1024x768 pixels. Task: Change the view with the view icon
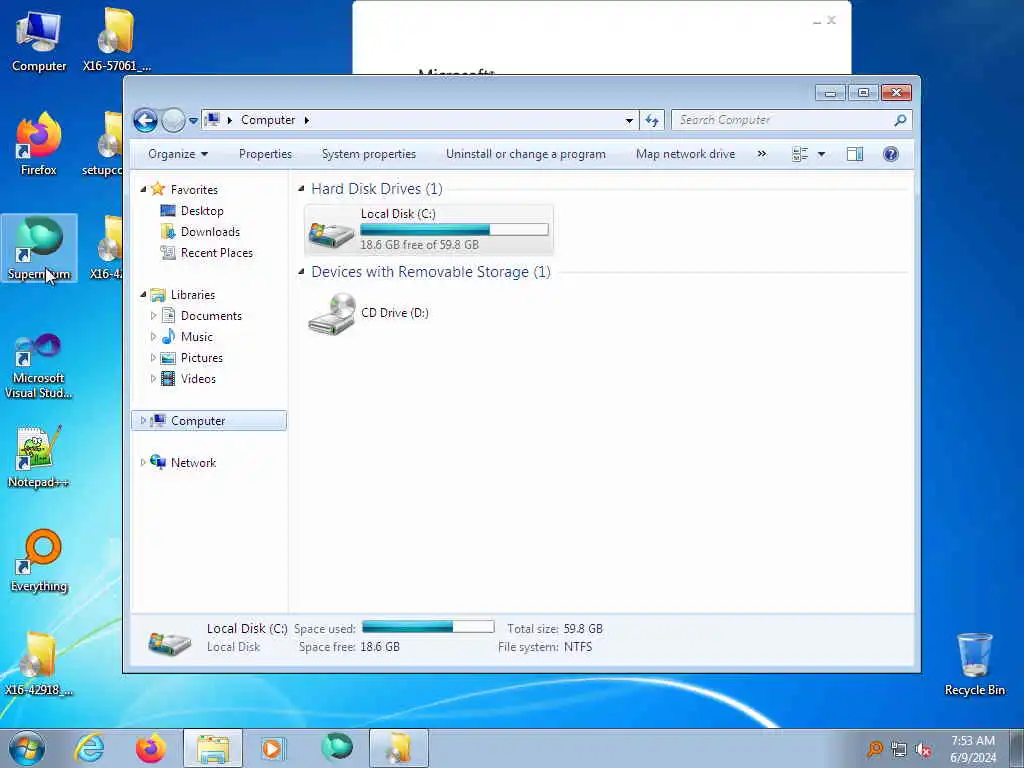(799, 154)
